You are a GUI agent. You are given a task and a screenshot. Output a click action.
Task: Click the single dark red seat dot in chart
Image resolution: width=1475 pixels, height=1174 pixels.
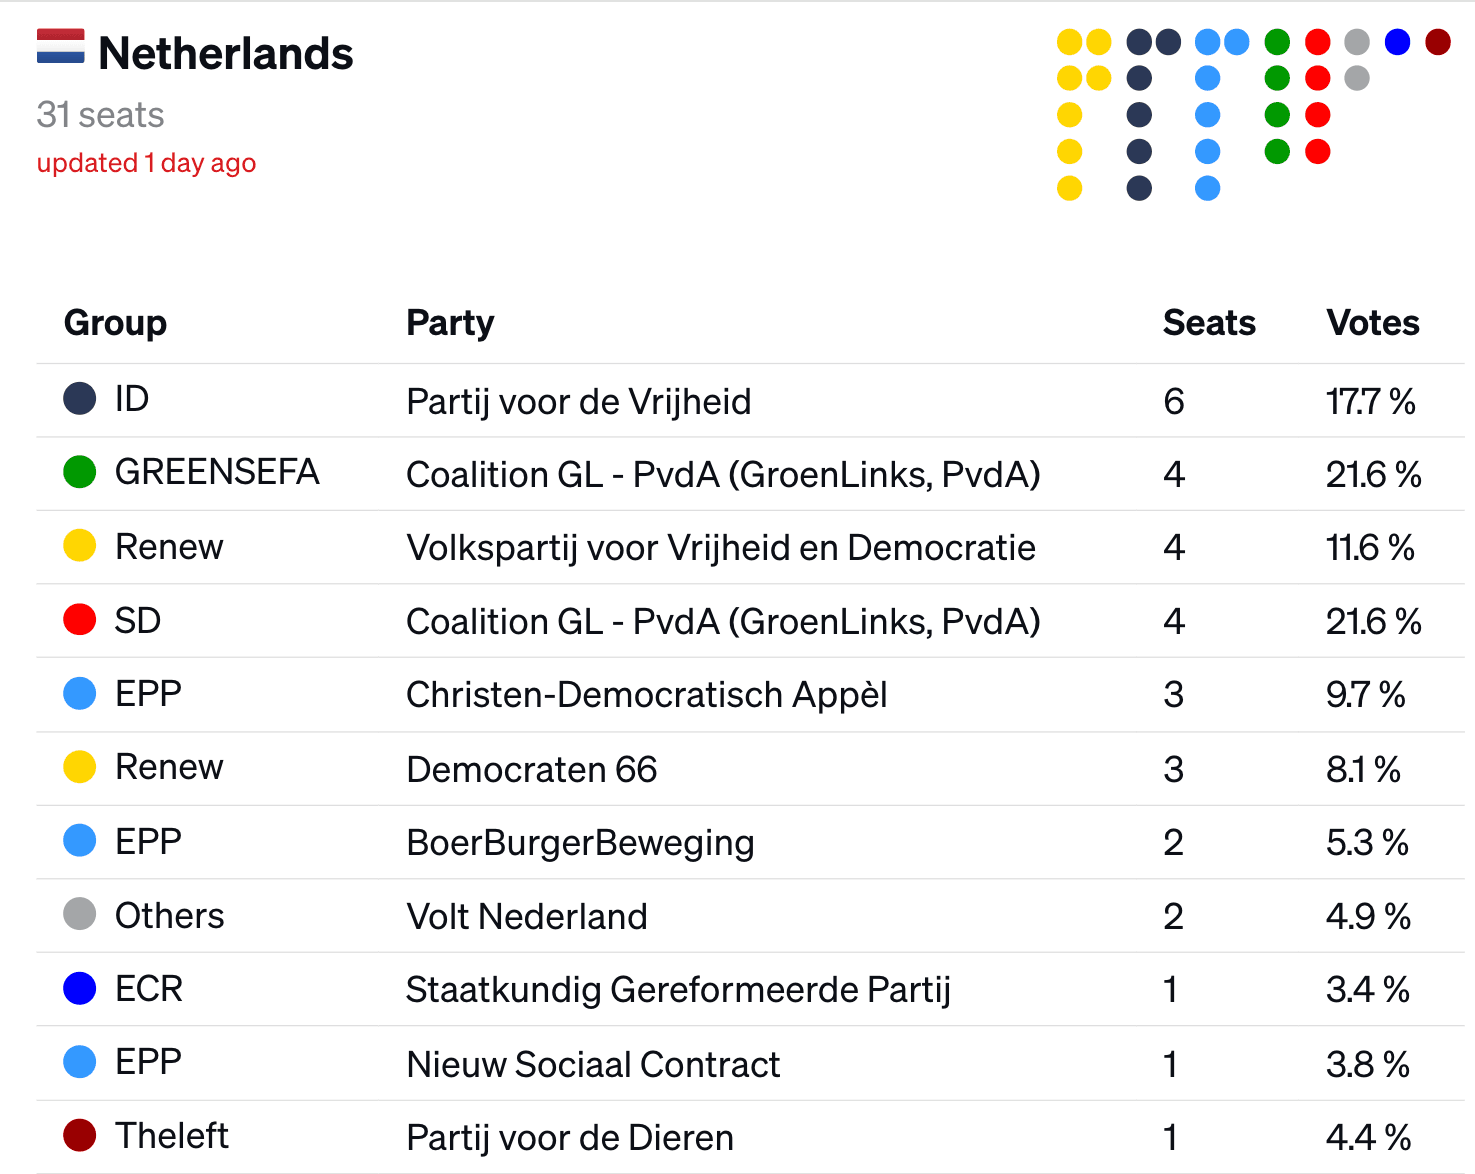(1438, 42)
